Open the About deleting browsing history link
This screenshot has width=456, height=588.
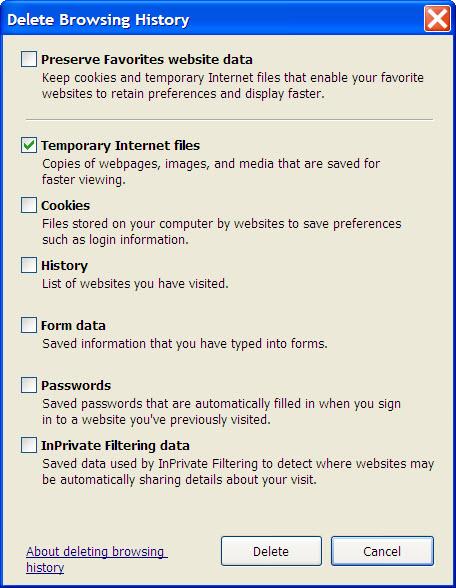tap(96, 559)
